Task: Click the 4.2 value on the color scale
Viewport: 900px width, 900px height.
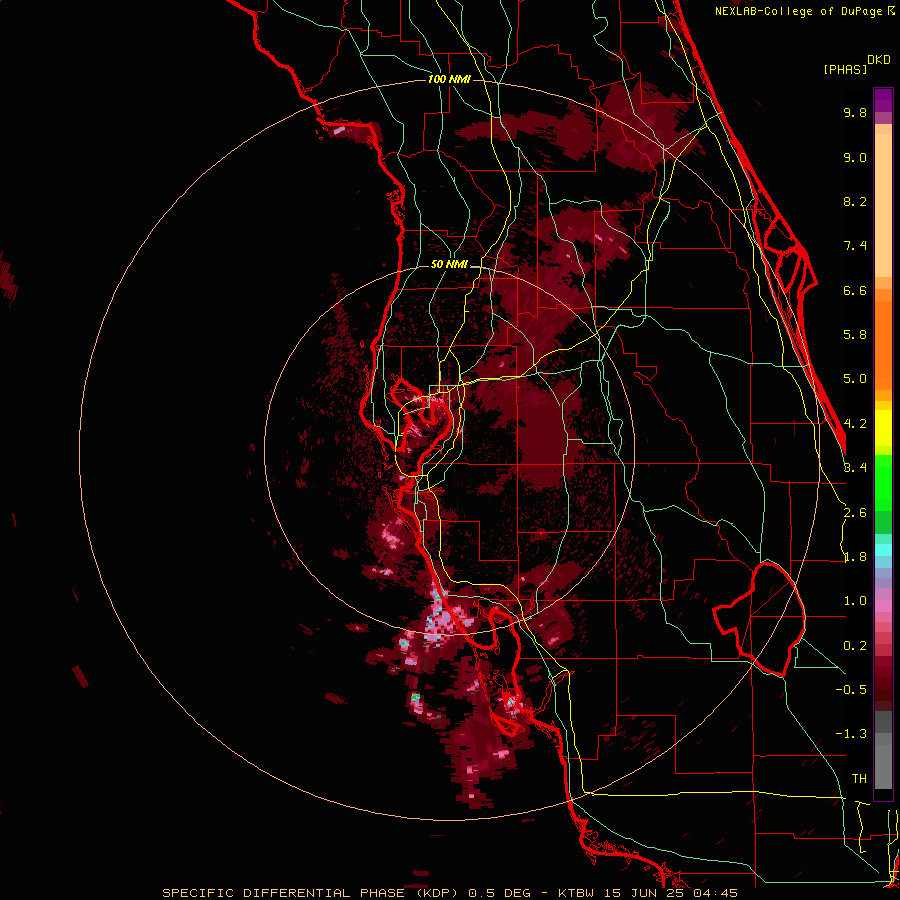Action: tap(855, 424)
